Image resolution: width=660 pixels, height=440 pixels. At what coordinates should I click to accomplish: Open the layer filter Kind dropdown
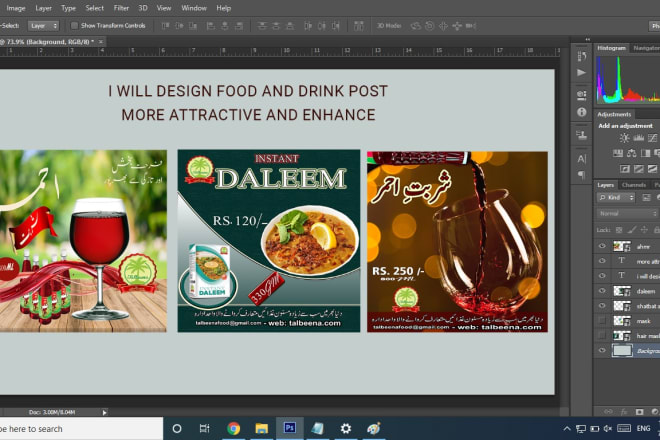[x=616, y=197]
